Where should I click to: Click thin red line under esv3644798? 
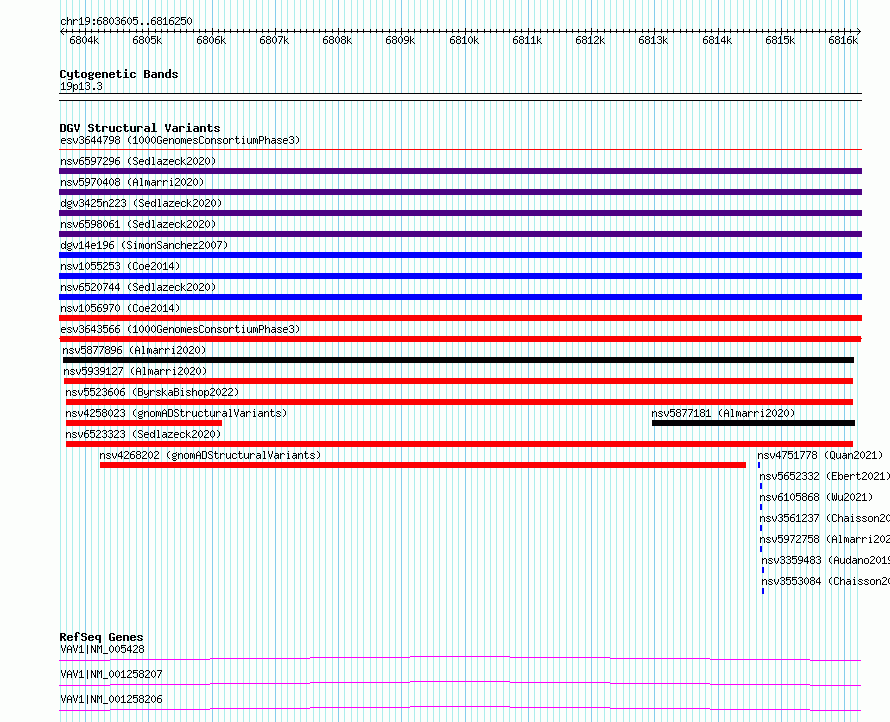coord(460,150)
